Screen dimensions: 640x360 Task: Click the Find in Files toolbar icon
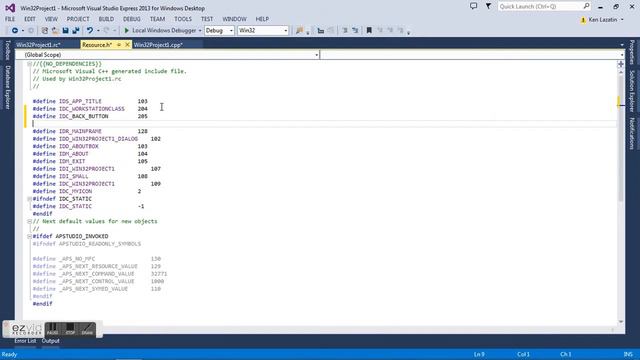(x=300, y=31)
